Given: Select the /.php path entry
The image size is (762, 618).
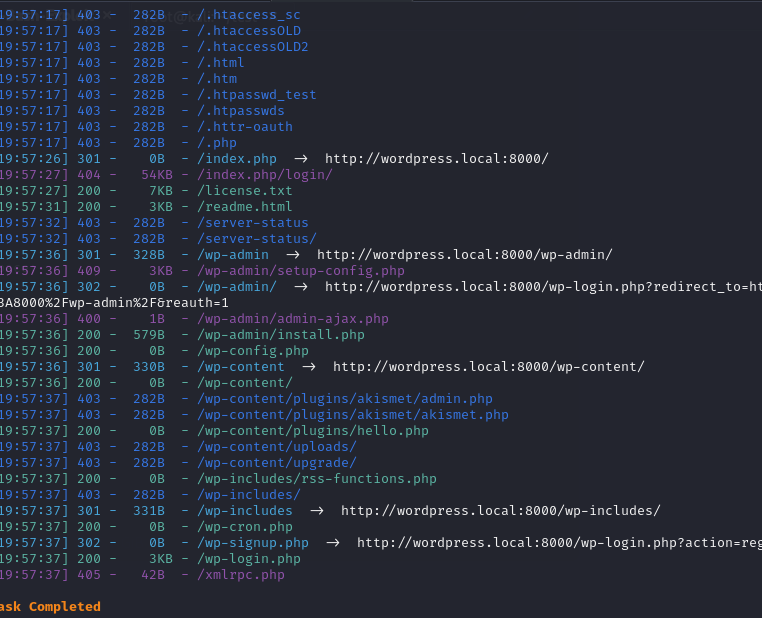Looking at the screenshot, I should pyautogui.click(x=217, y=143).
